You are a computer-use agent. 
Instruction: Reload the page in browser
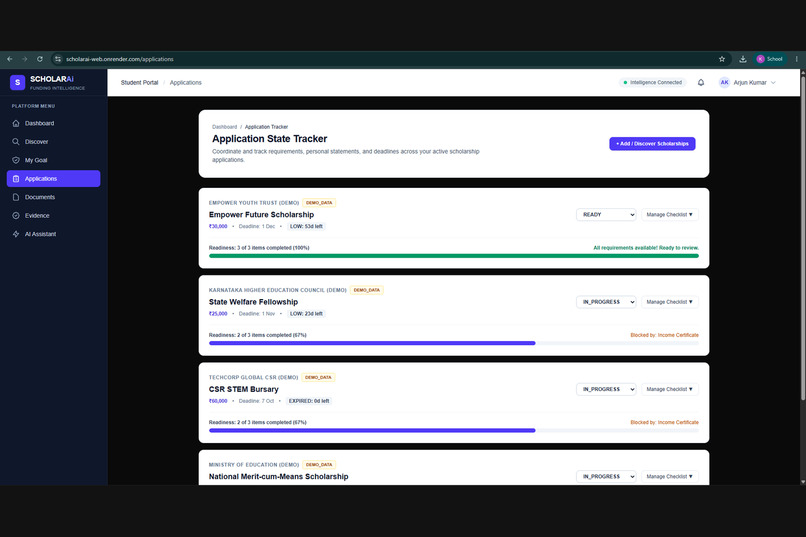(40, 60)
